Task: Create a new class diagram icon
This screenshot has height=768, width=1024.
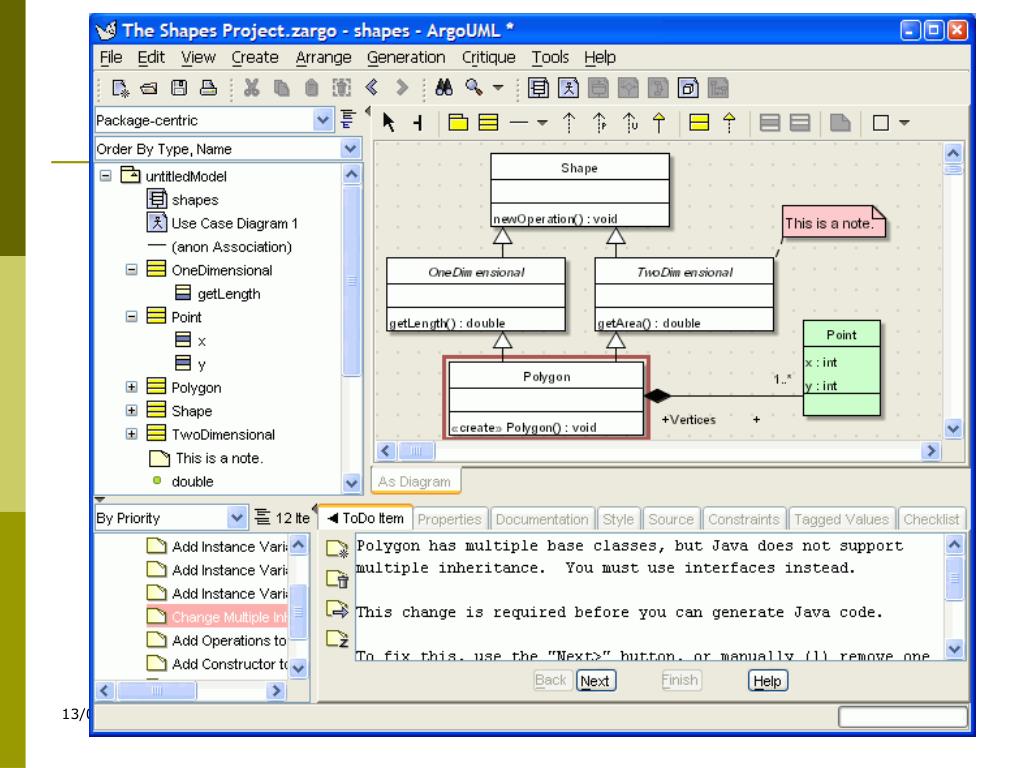Action: pos(538,88)
